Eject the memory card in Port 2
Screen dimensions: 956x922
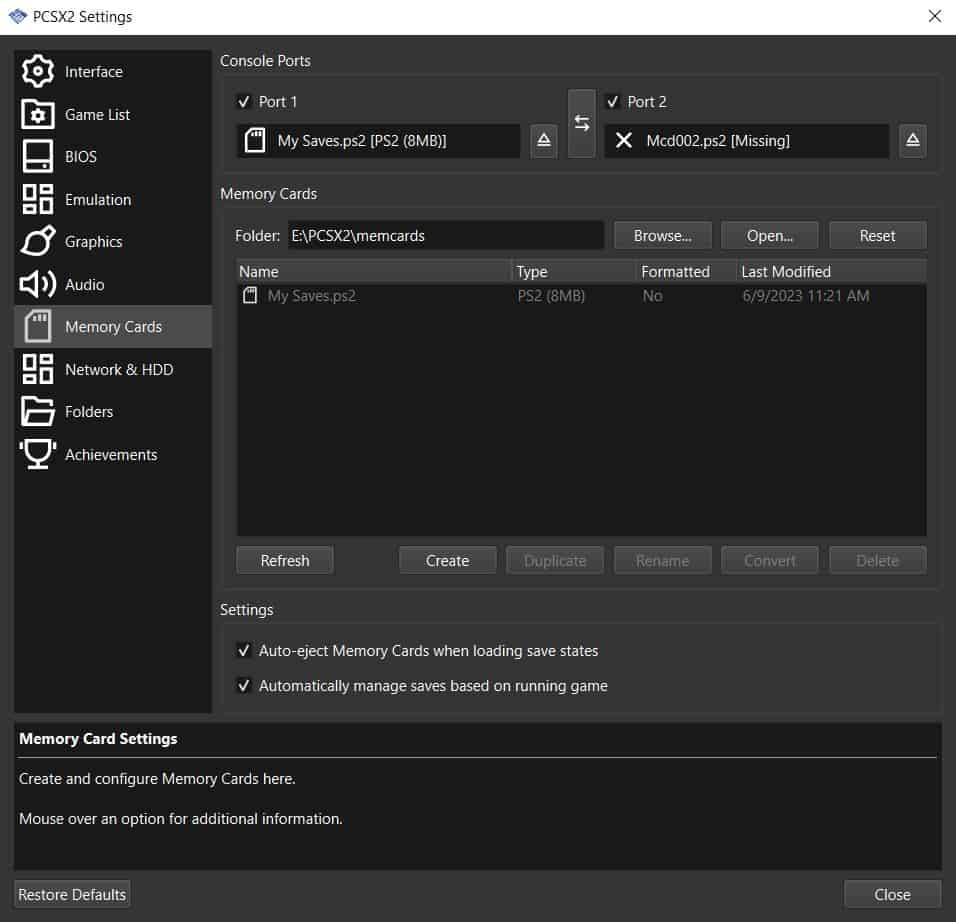(x=913, y=141)
